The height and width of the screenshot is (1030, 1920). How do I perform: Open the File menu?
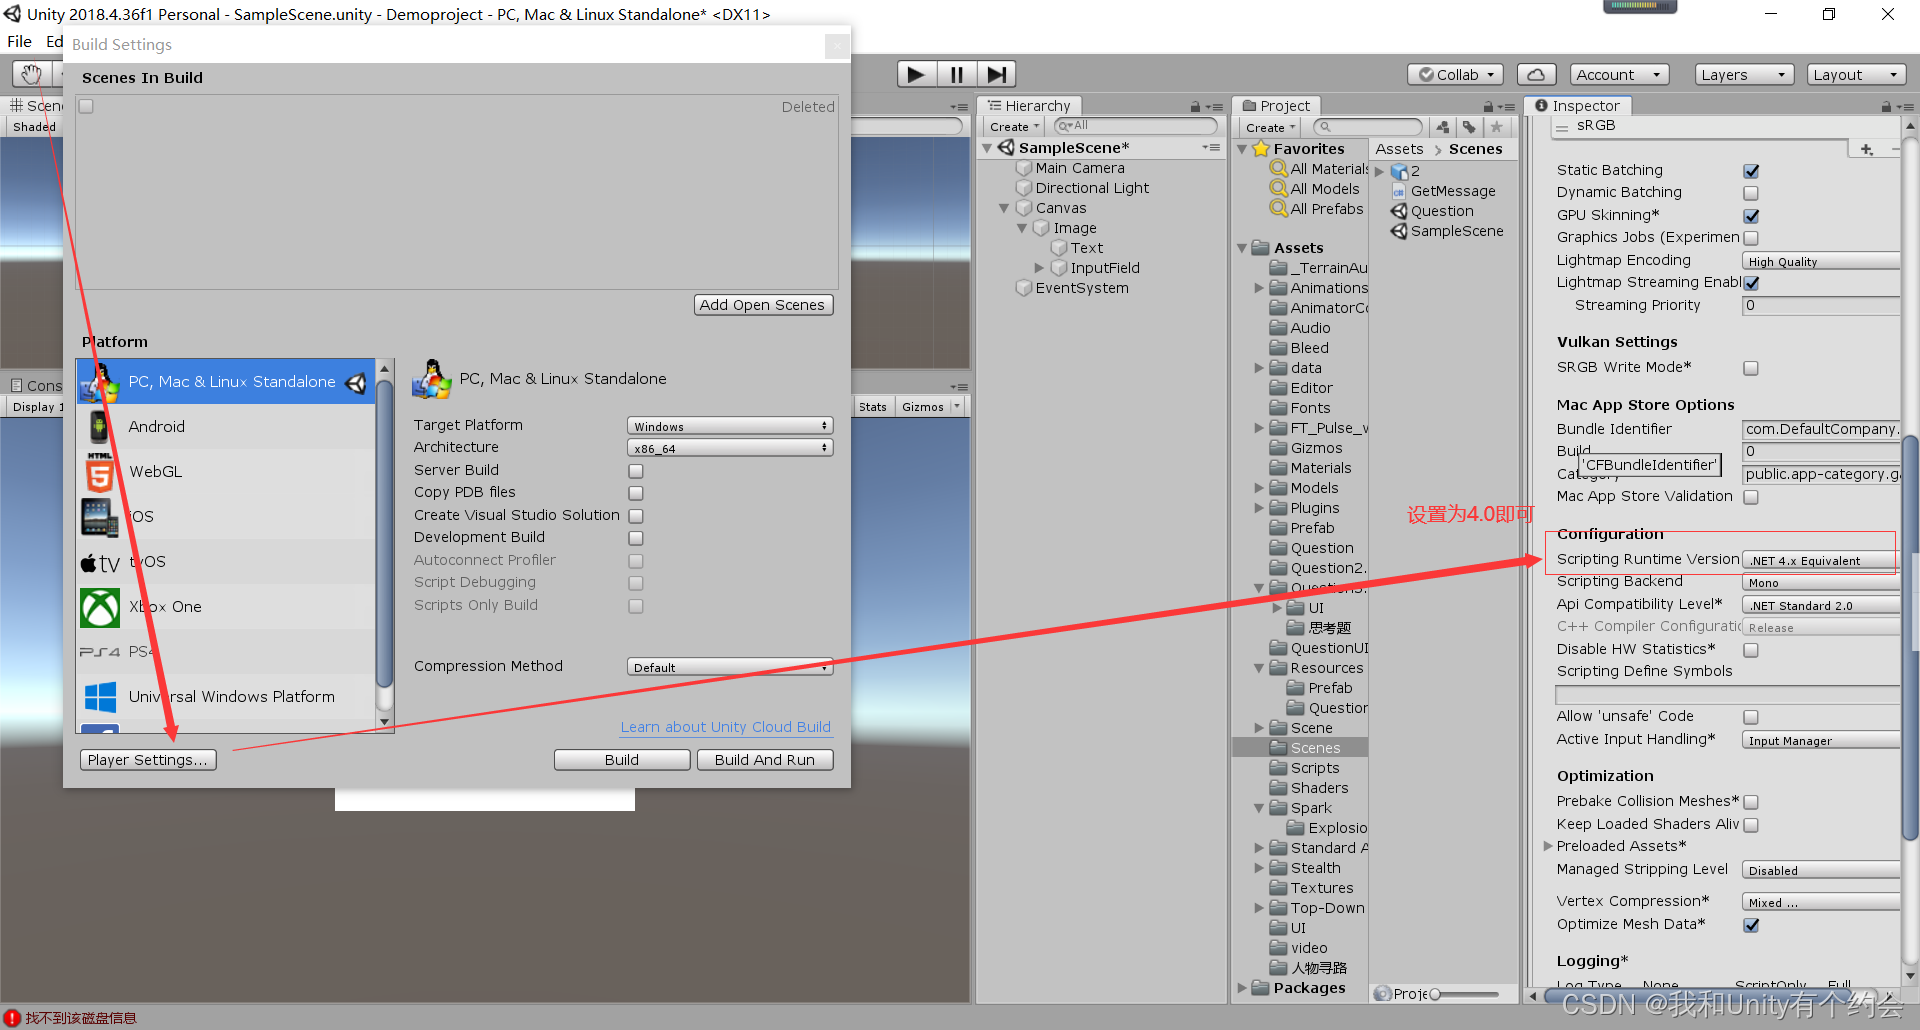tap(20, 42)
